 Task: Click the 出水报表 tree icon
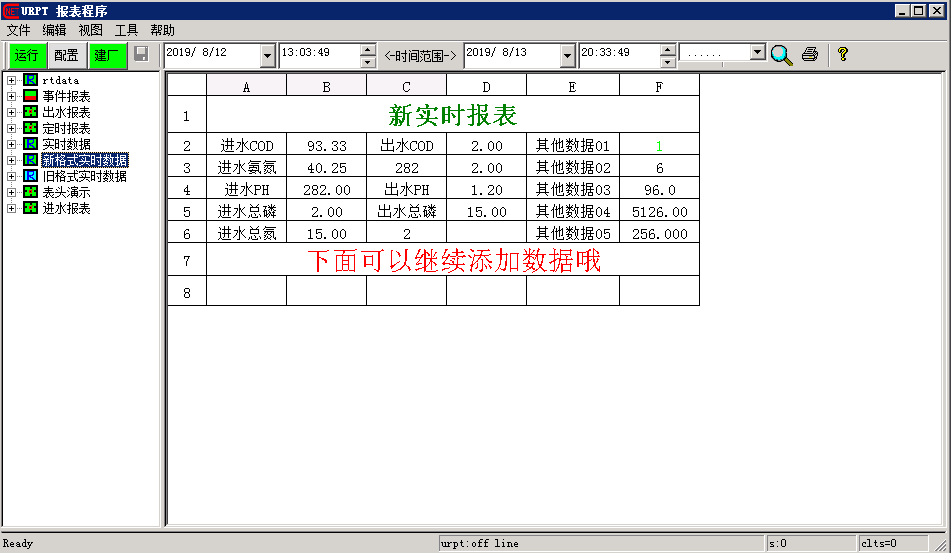pyautogui.click(x=31, y=112)
